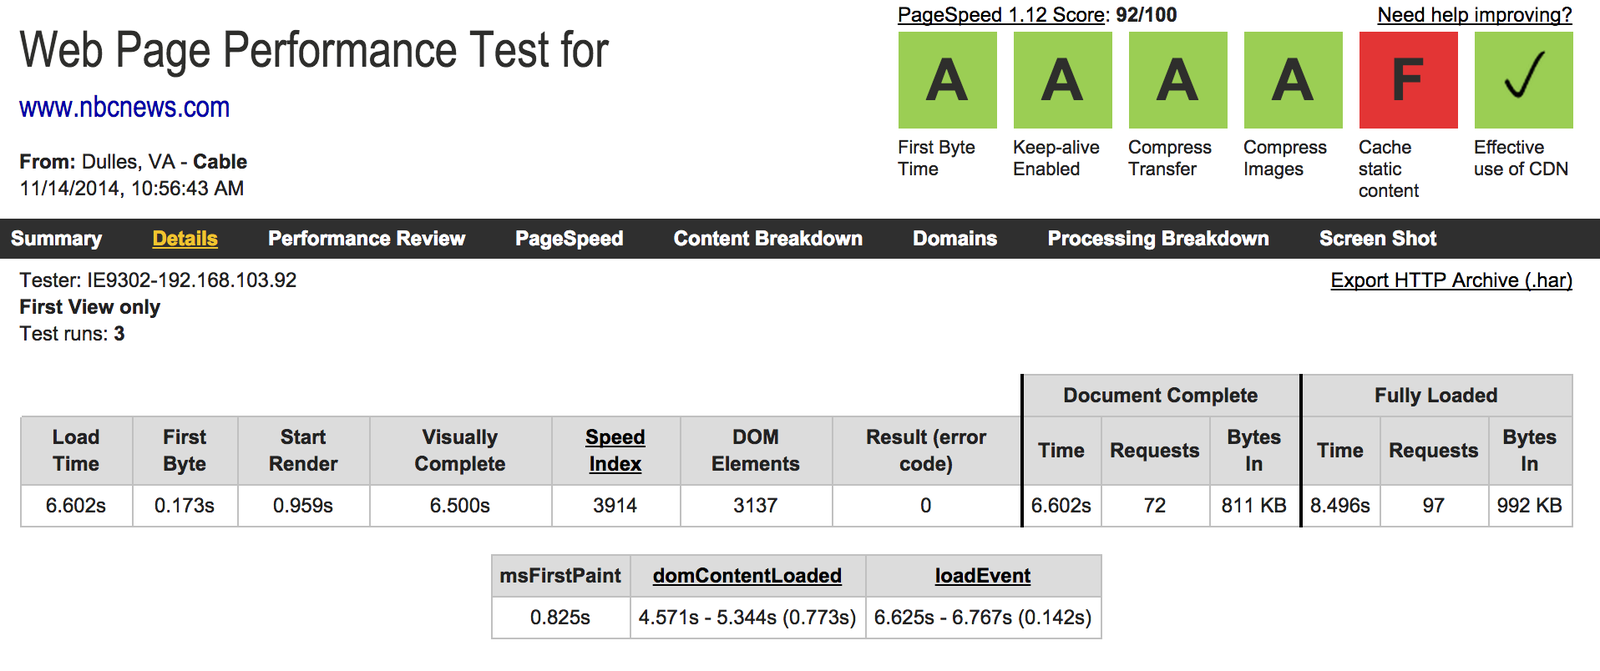Click Export HTTP Archive (.har) link

coord(1451,280)
